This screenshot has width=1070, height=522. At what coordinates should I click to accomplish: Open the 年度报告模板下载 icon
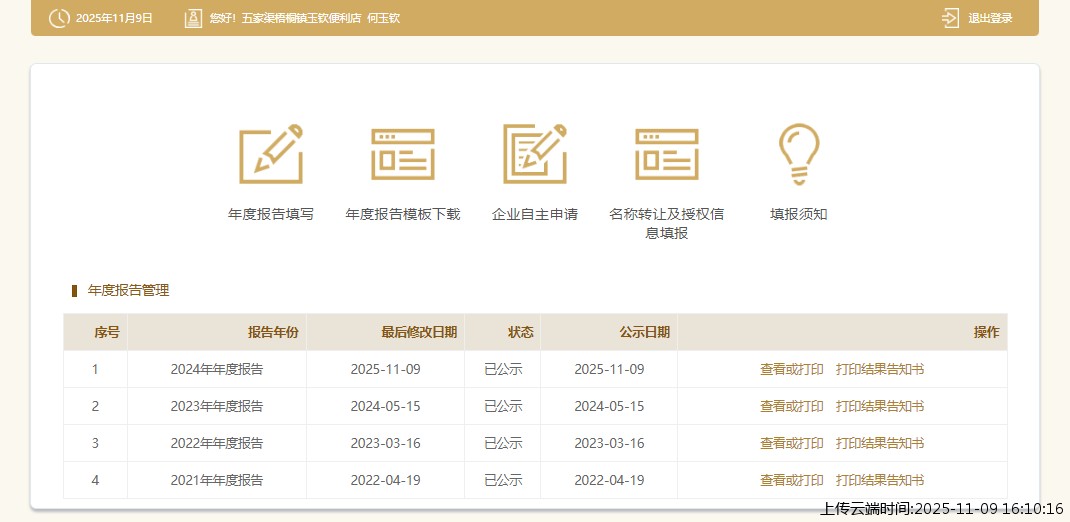tap(403, 154)
